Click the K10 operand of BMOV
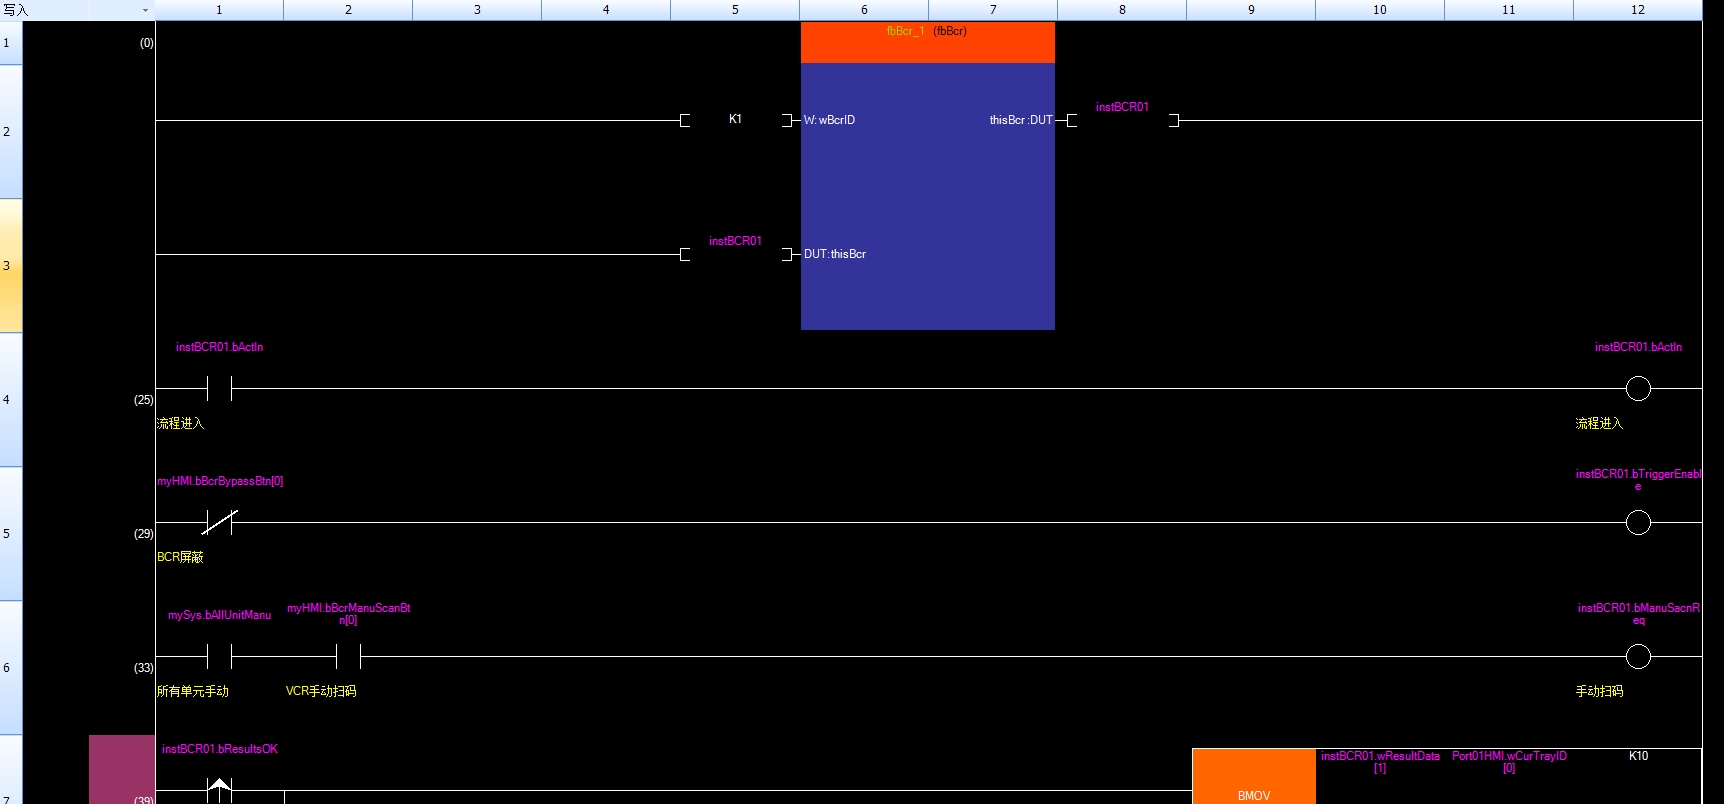This screenshot has width=1724, height=804. coord(1638,756)
